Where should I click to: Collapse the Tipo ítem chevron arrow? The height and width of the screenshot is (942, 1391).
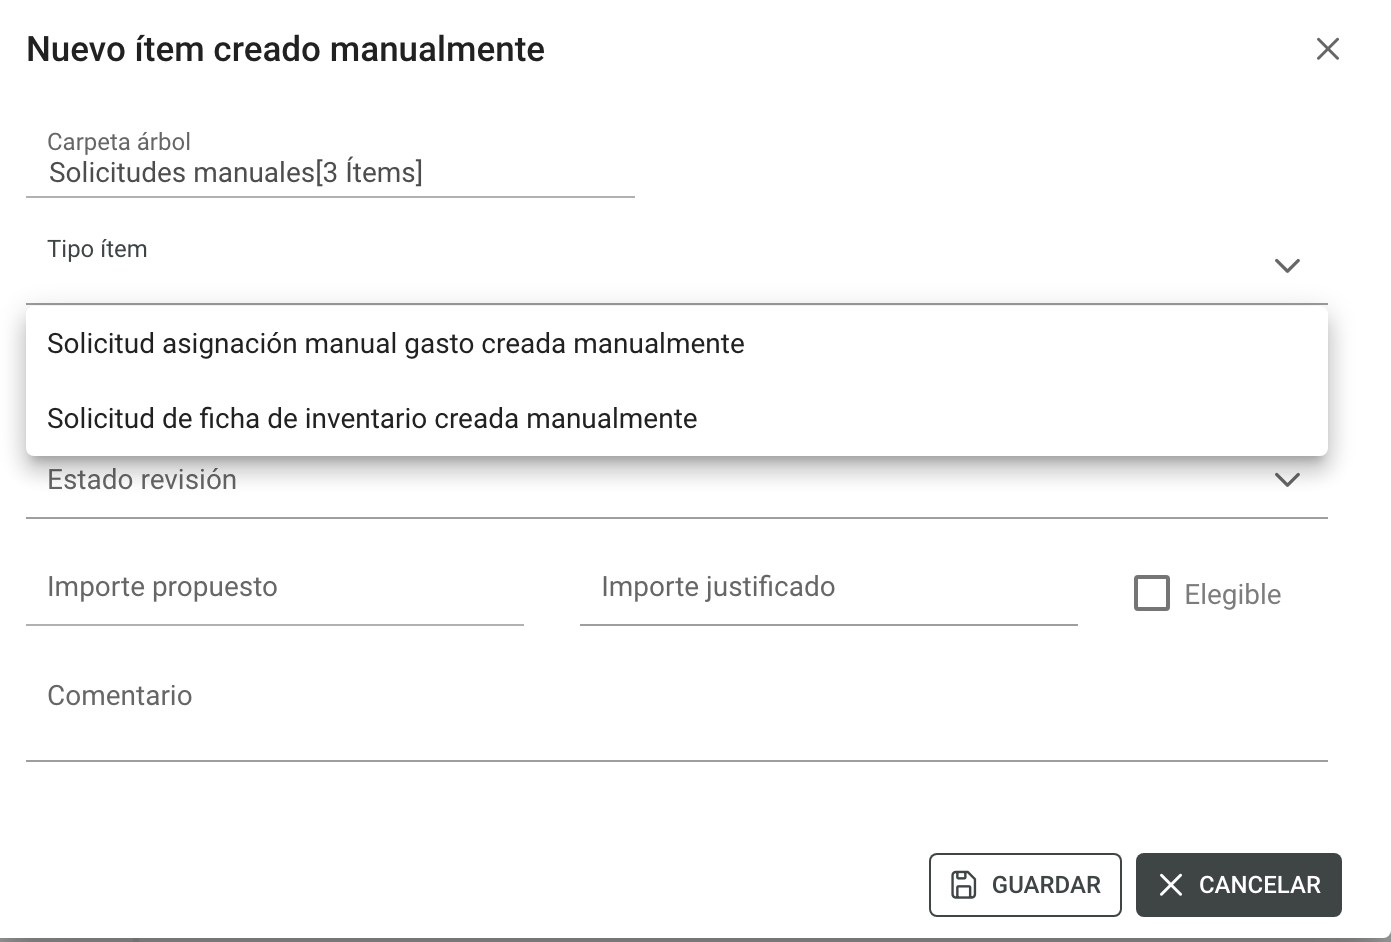point(1287,266)
